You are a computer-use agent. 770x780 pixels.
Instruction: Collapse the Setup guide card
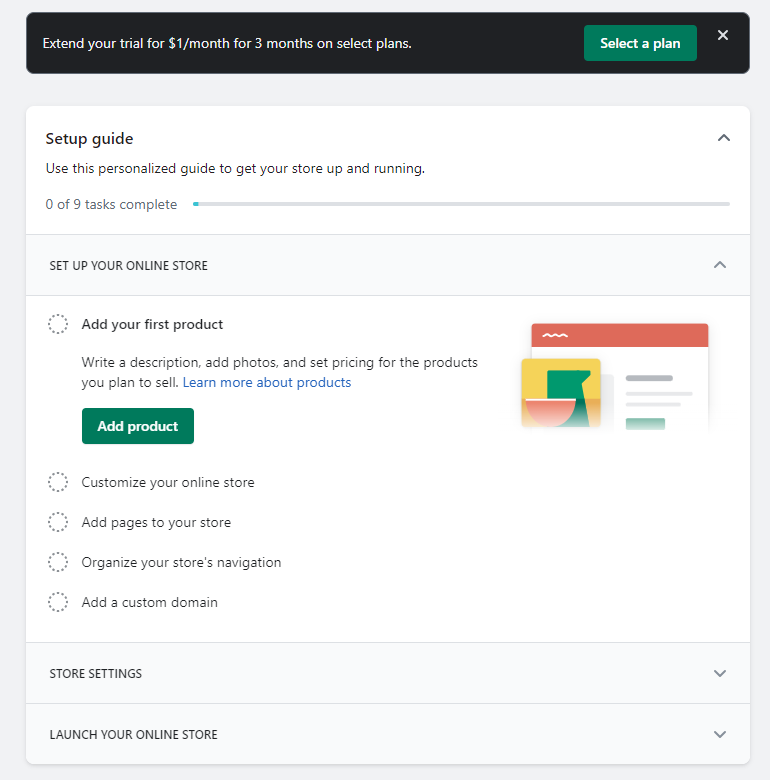click(x=724, y=138)
